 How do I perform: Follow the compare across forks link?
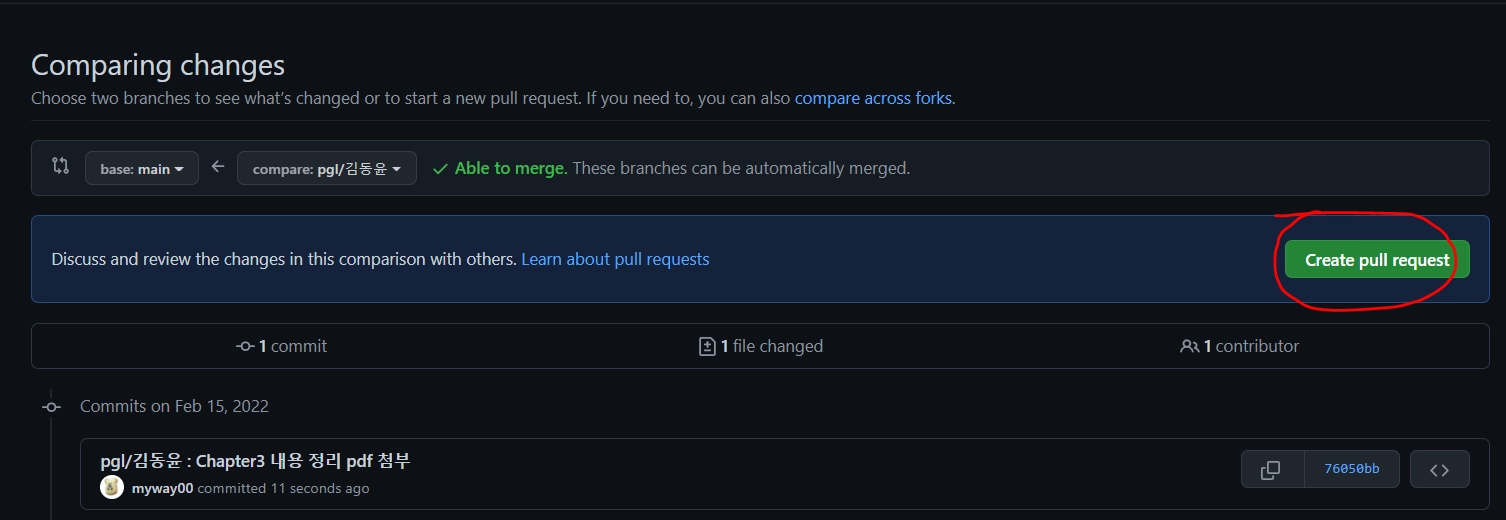click(x=873, y=98)
